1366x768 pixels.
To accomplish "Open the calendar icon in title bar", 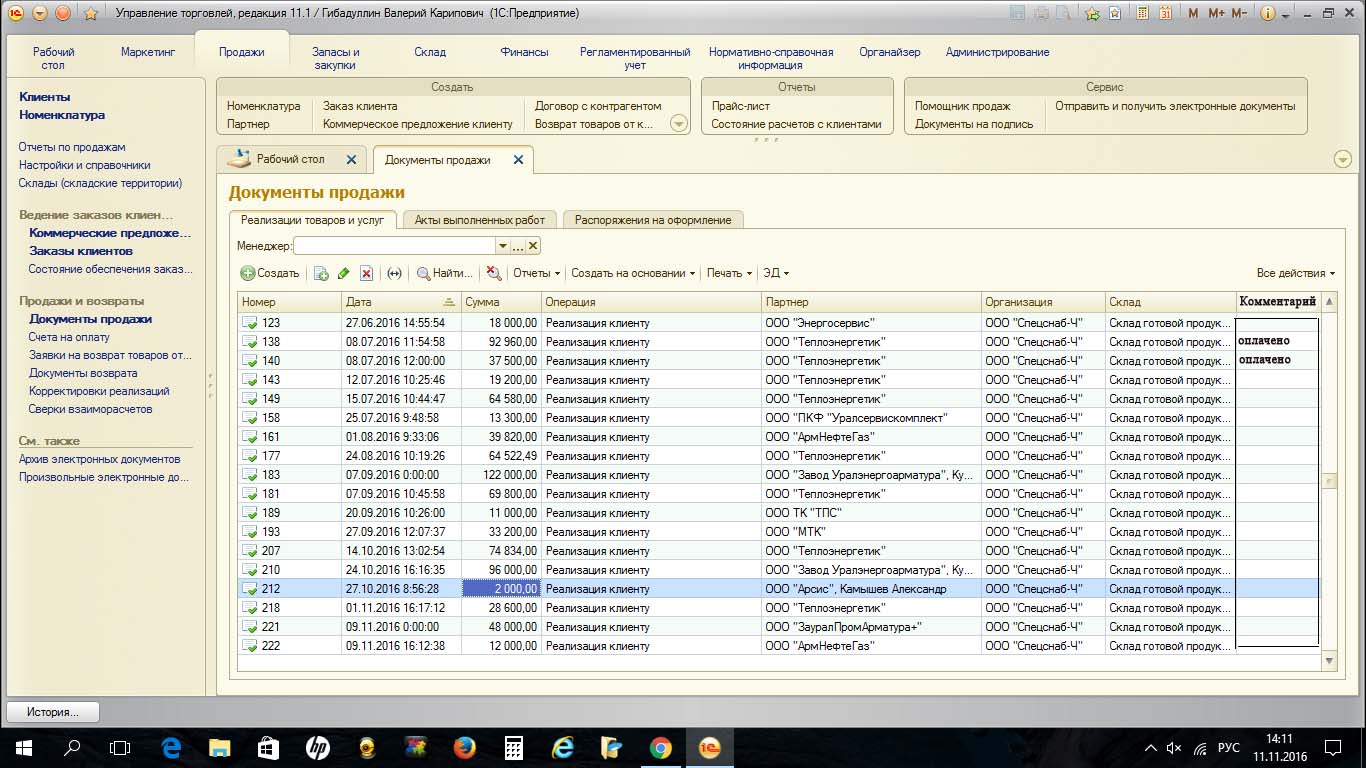I will pos(1166,14).
